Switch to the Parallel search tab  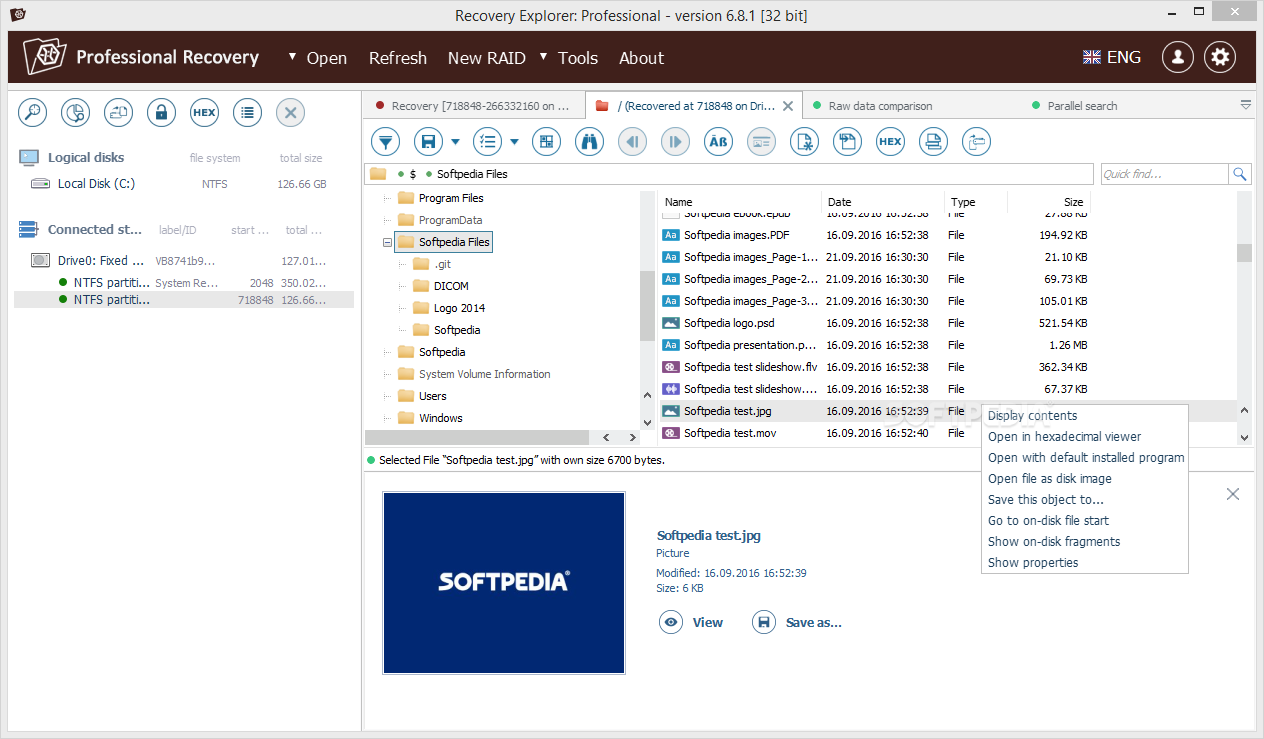tap(1082, 106)
